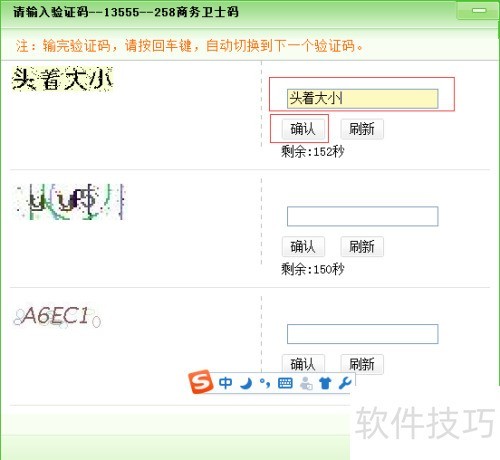Click the Sogou input method S logo

pos(200,382)
